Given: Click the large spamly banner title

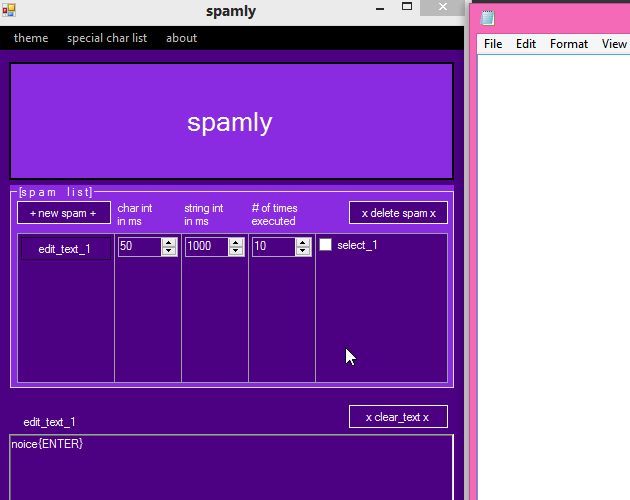Looking at the screenshot, I should click(x=230, y=122).
